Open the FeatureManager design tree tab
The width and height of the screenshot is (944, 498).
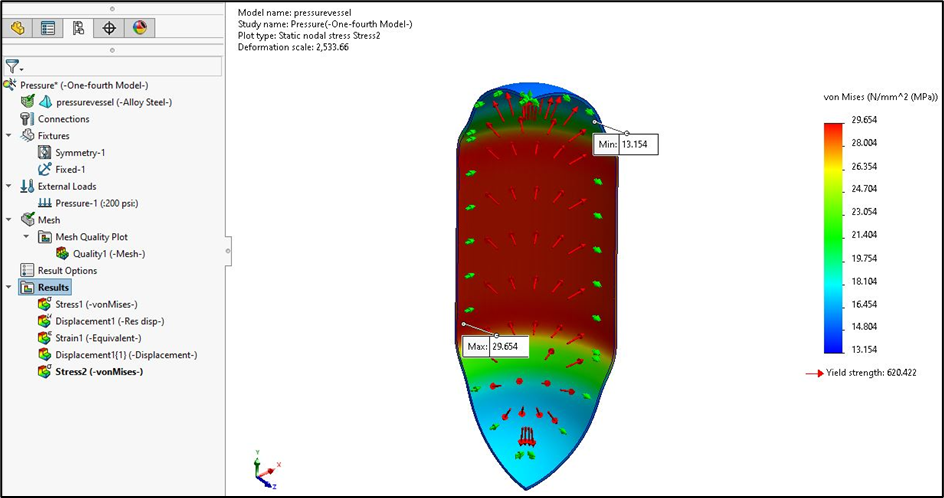click(x=17, y=28)
